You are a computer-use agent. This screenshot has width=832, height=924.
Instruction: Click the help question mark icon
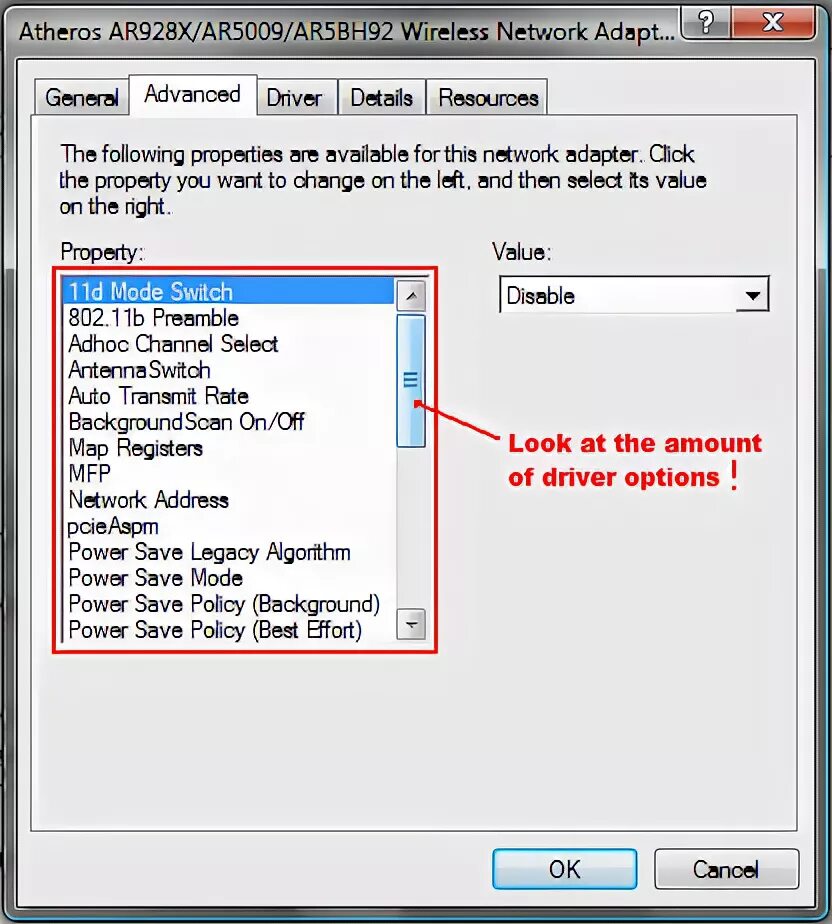tap(706, 22)
